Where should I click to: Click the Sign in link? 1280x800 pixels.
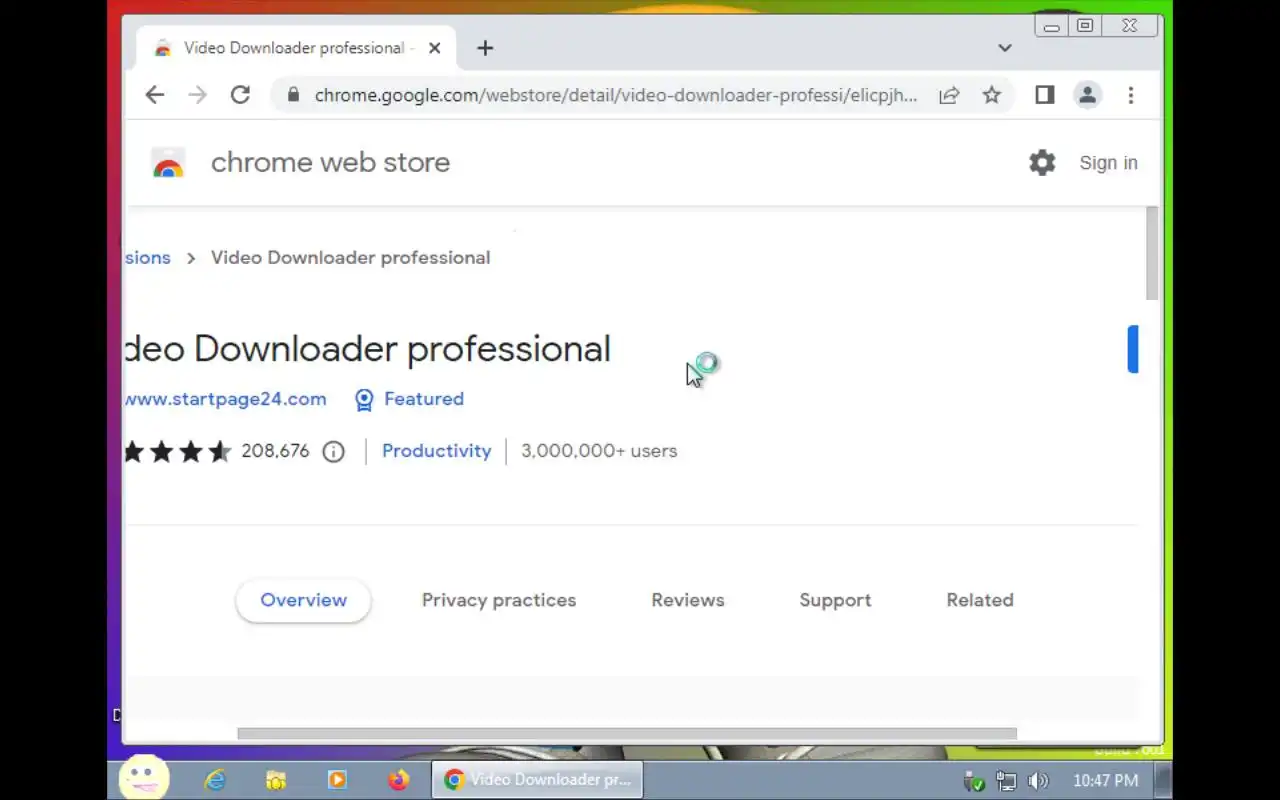[x=1108, y=163]
